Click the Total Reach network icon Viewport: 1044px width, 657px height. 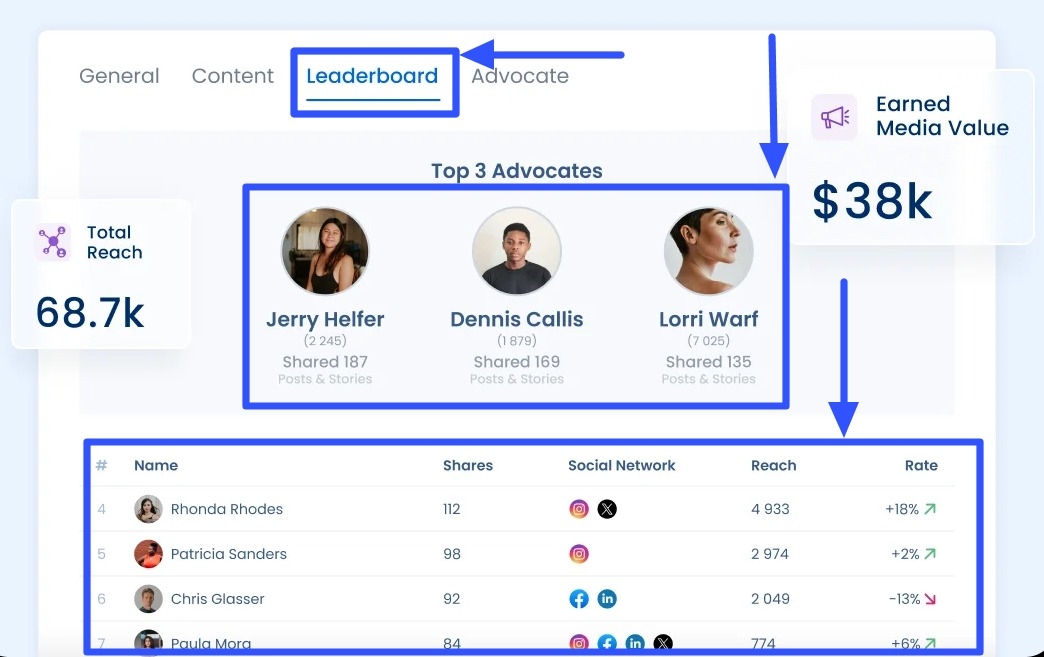tap(52, 242)
